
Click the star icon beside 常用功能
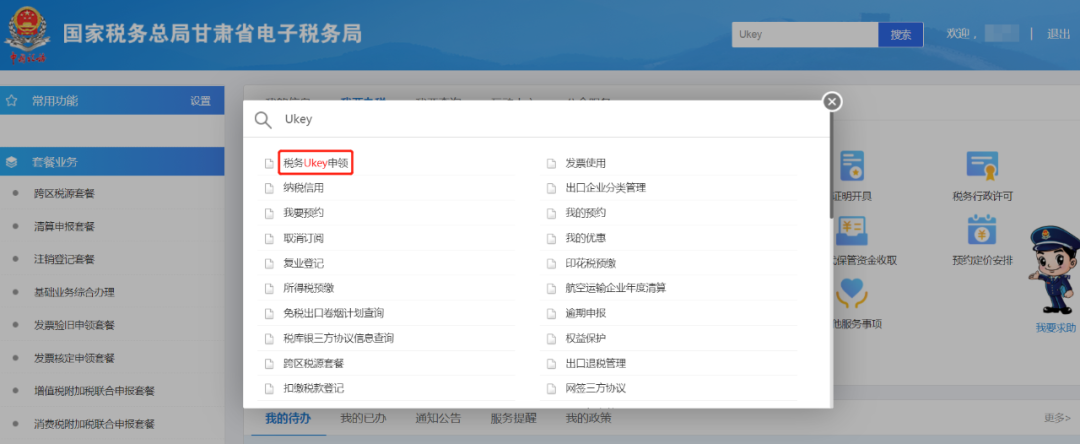pyautogui.click(x=12, y=101)
